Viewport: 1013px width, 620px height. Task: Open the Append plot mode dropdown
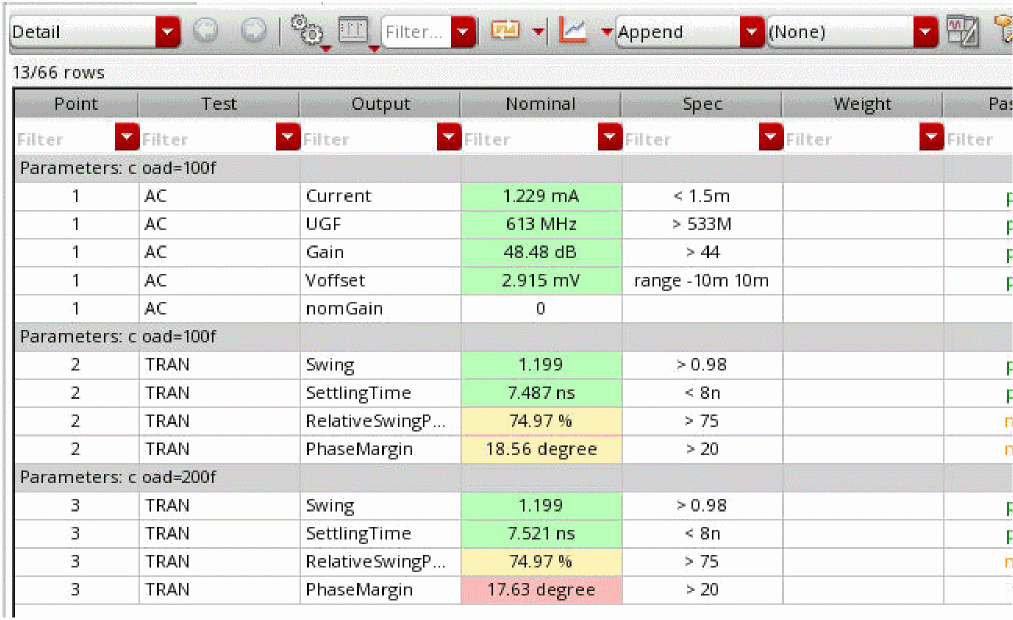752,32
